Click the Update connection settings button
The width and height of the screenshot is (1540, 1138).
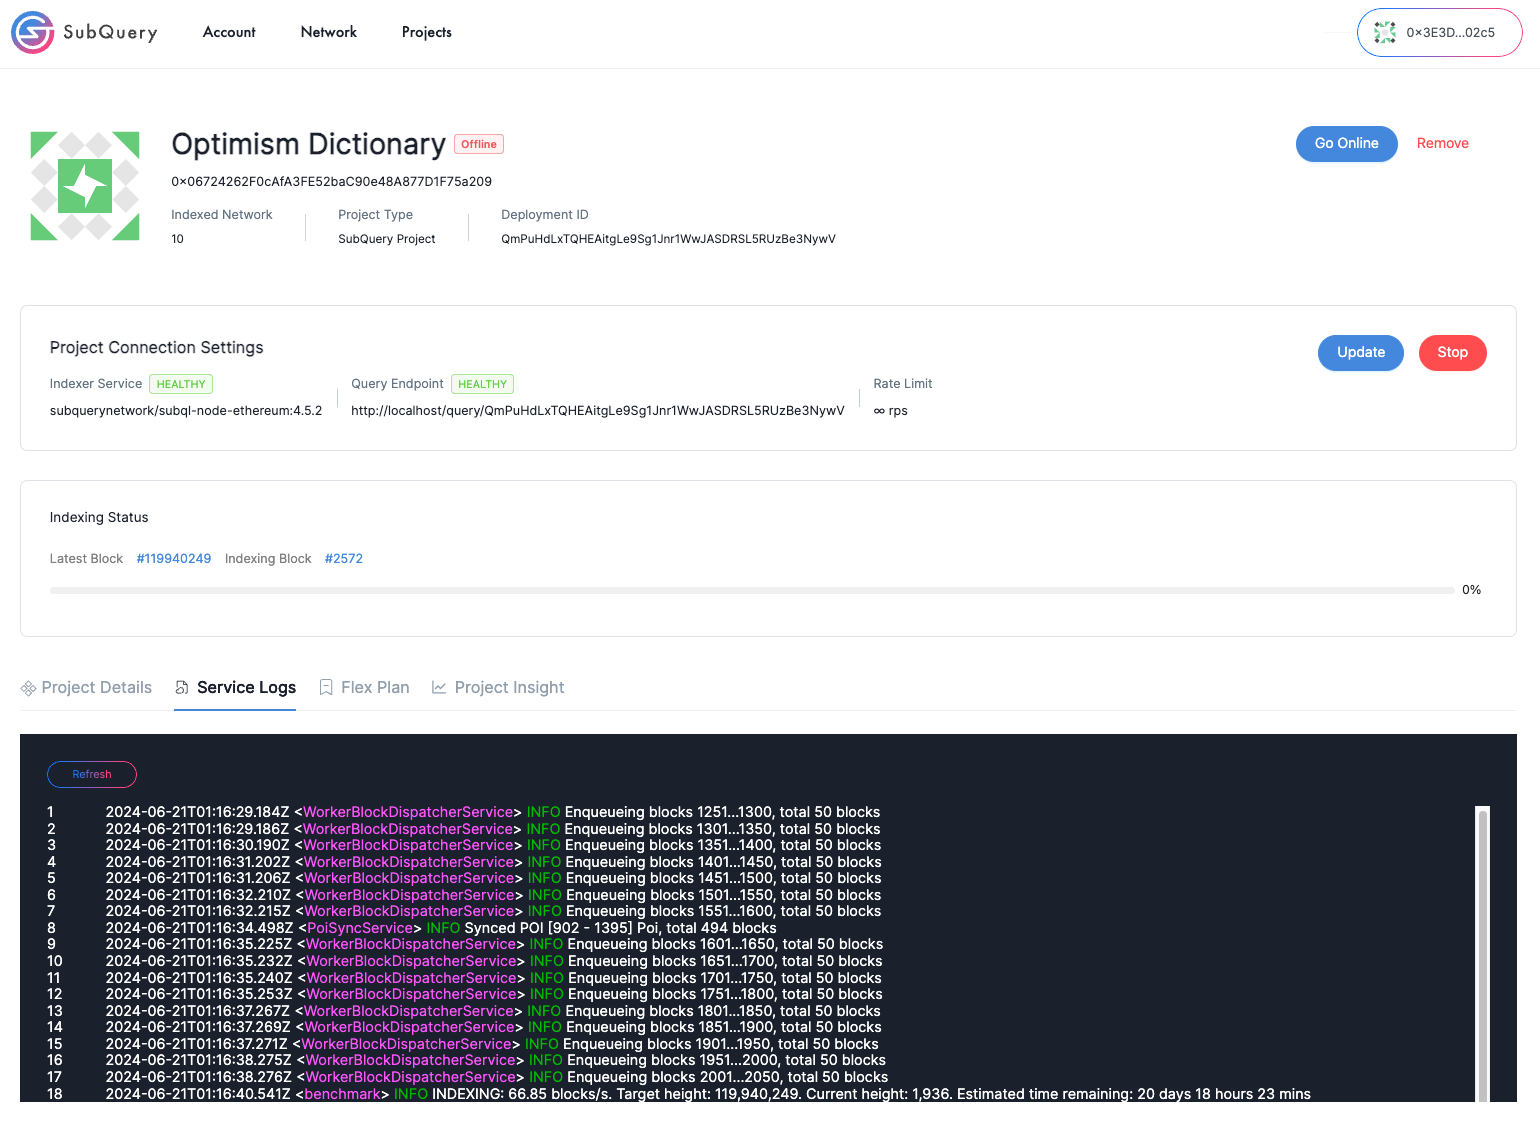1360,353
